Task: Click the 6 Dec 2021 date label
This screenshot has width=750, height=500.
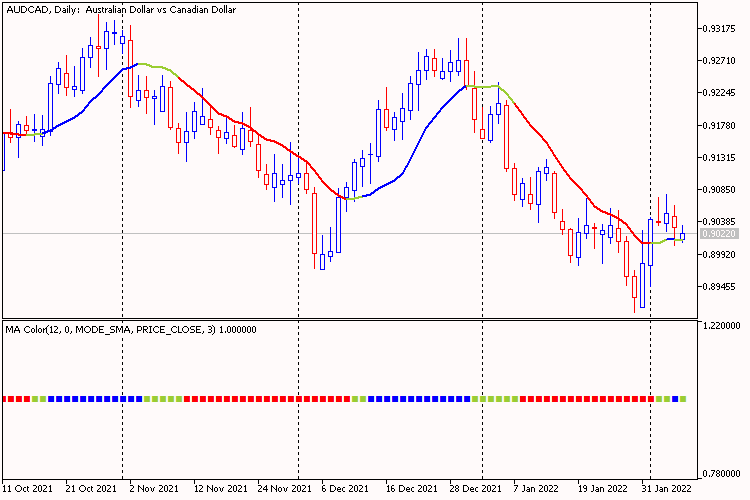Action: 345,489
